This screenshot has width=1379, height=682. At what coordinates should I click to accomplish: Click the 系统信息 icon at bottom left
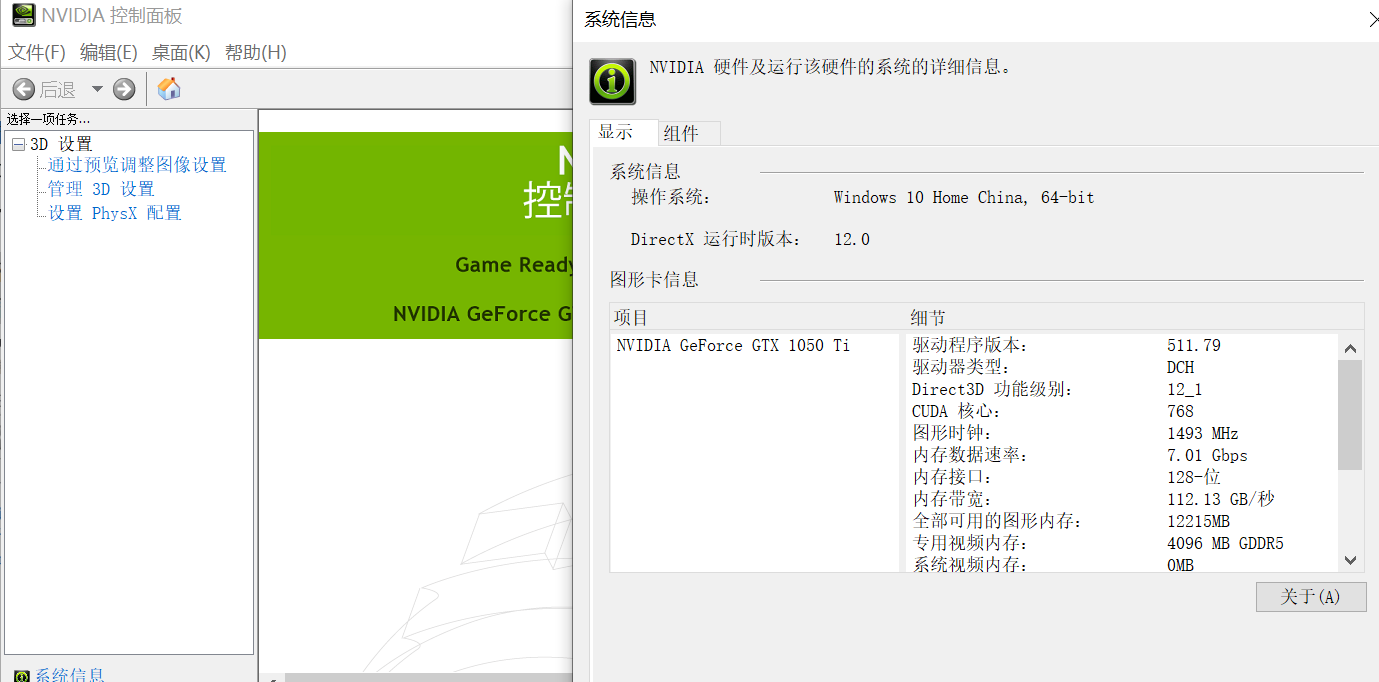[22, 676]
